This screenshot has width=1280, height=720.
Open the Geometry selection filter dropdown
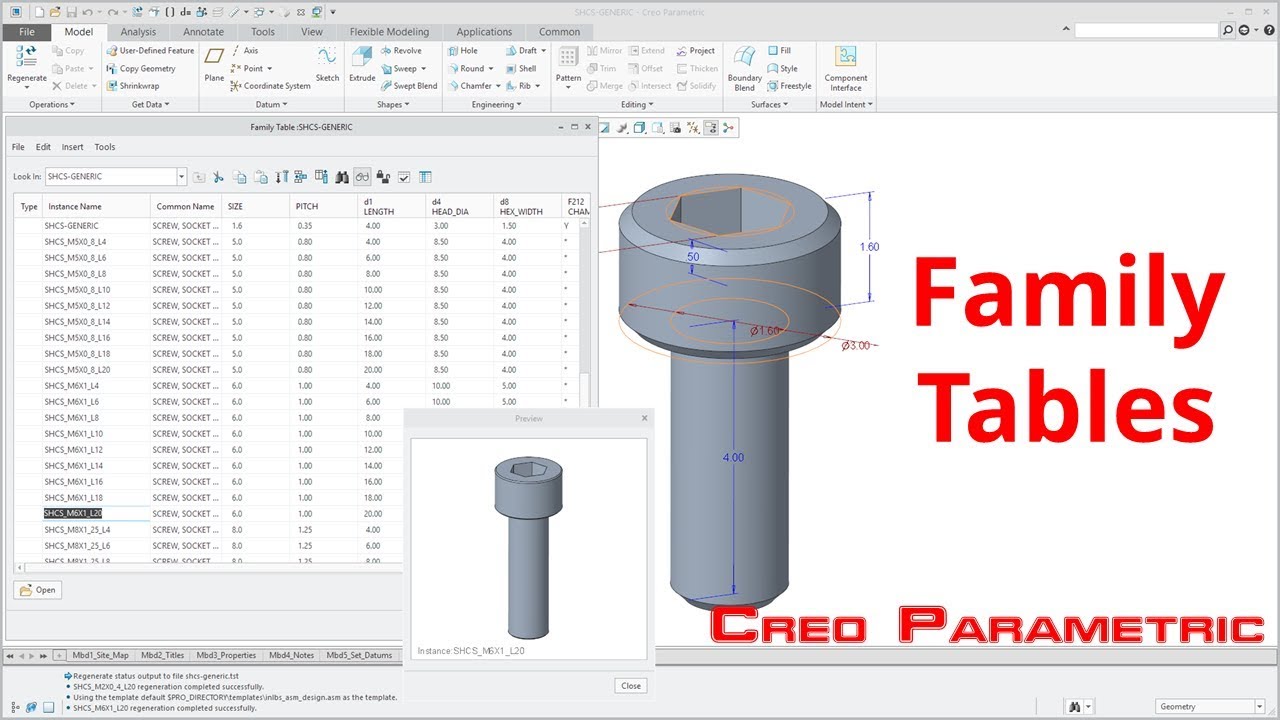(x=1258, y=706)
